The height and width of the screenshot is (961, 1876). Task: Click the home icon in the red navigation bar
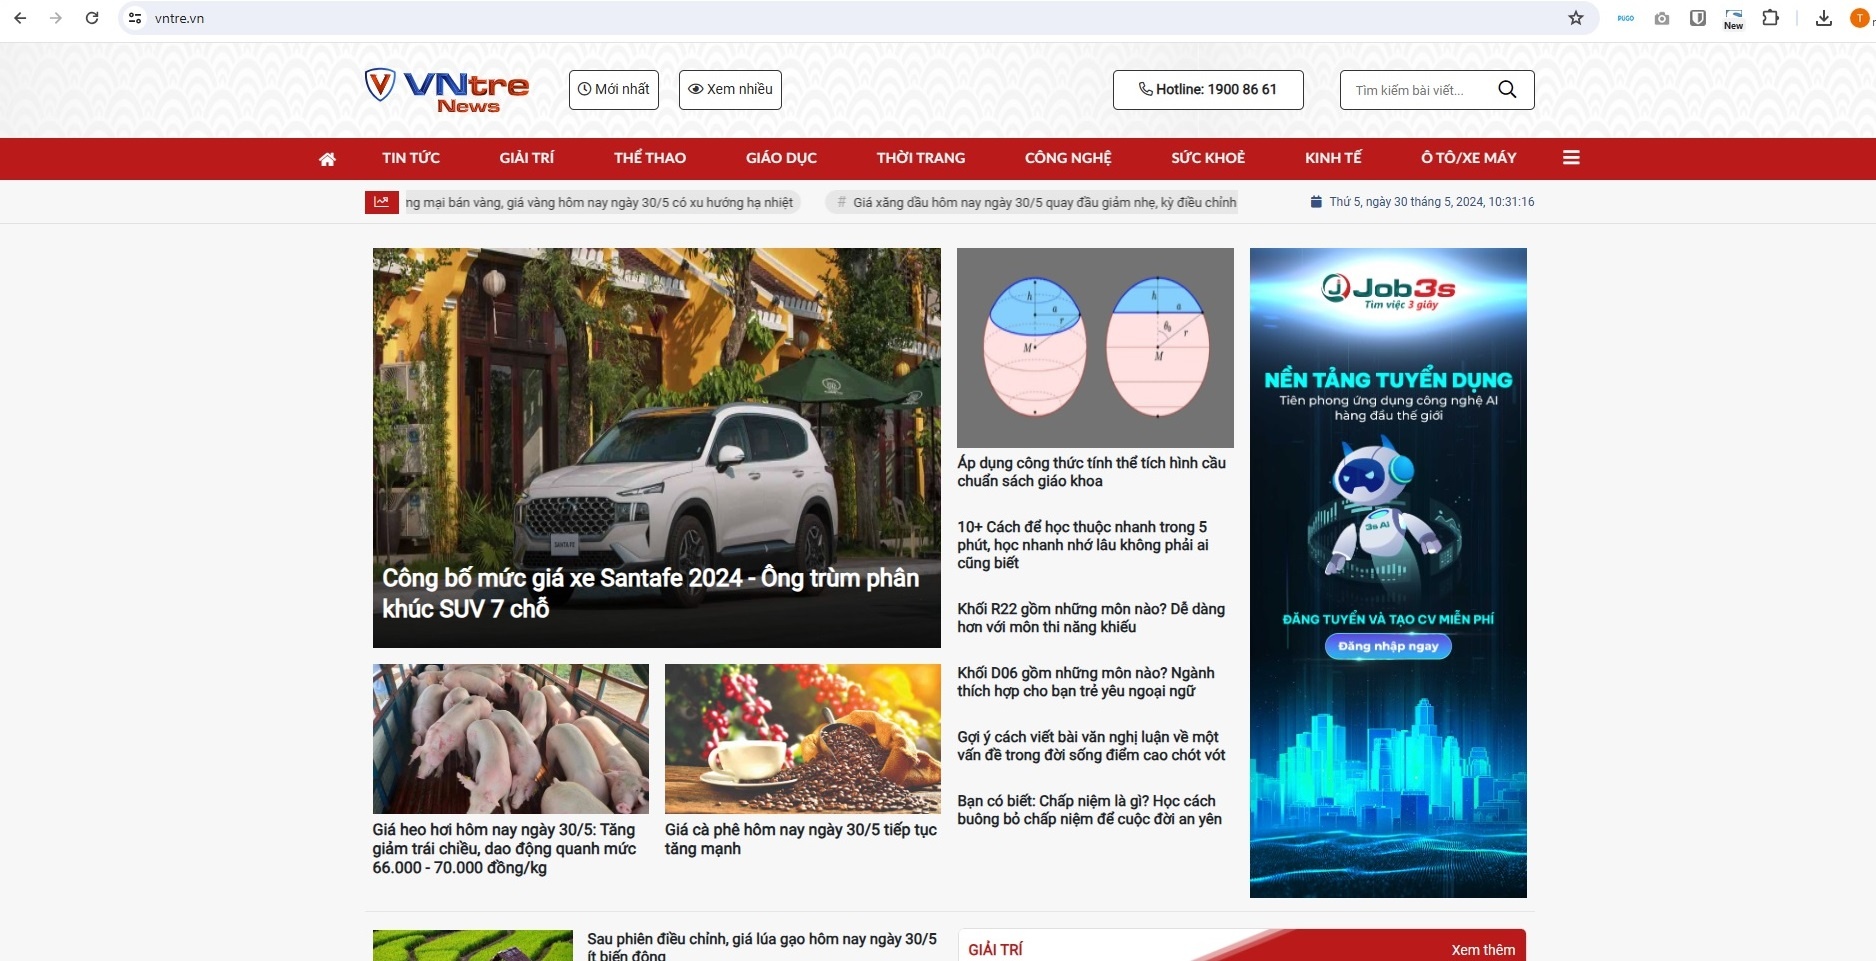(327, 159)
